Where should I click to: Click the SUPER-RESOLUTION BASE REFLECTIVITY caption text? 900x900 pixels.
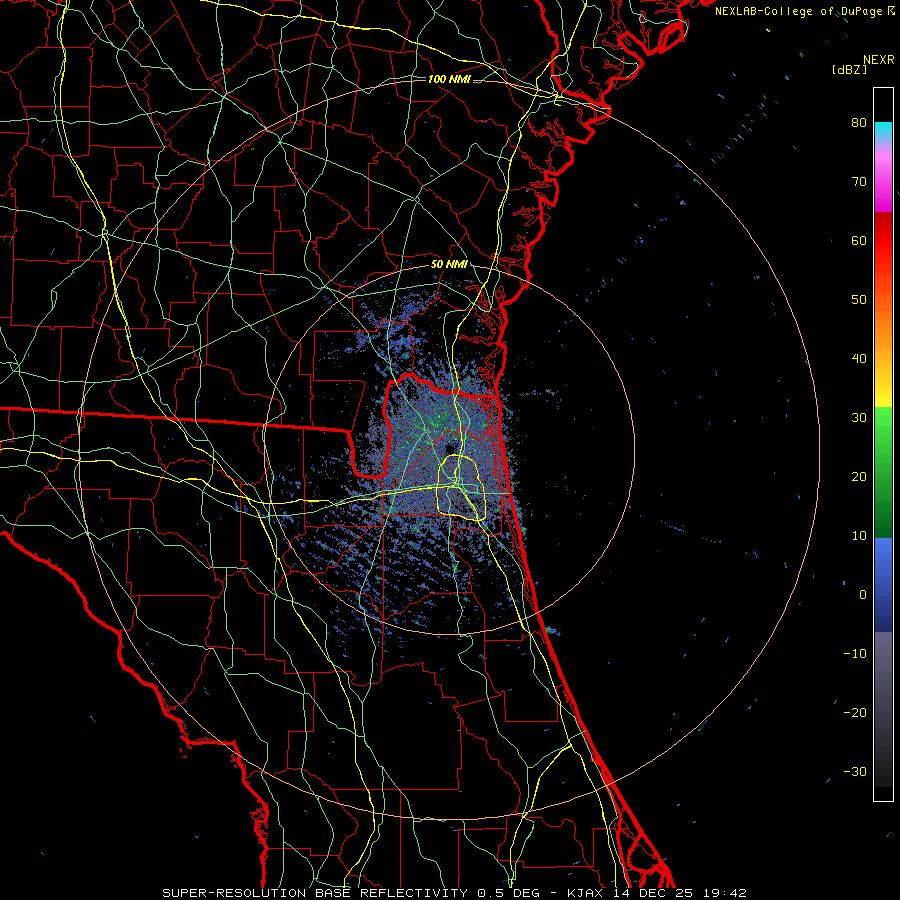(315, 893)
